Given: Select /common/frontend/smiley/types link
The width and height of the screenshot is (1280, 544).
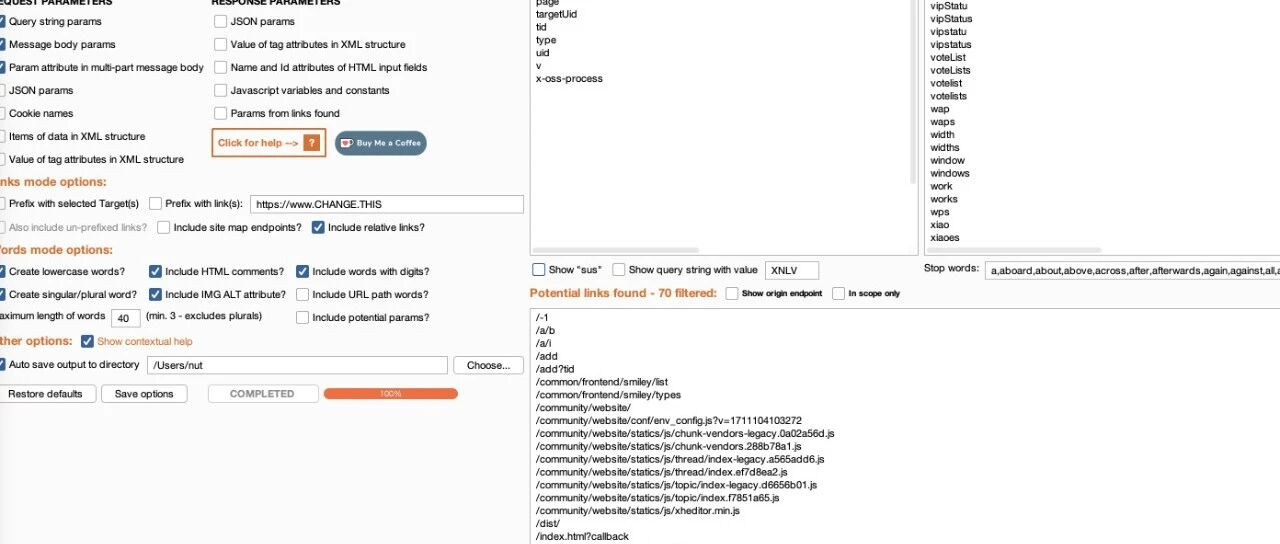Looking at the screenshot, I should [604, 395].
